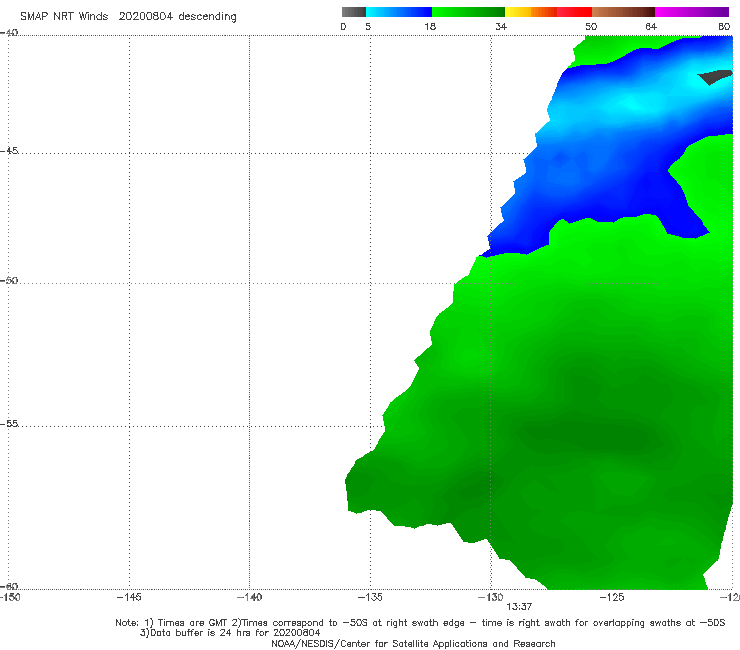Viewport: 740px width, 650px height.
Task: Click the 'Note: 1) Times are GMT' line
Action: click(x=420, y=623)
